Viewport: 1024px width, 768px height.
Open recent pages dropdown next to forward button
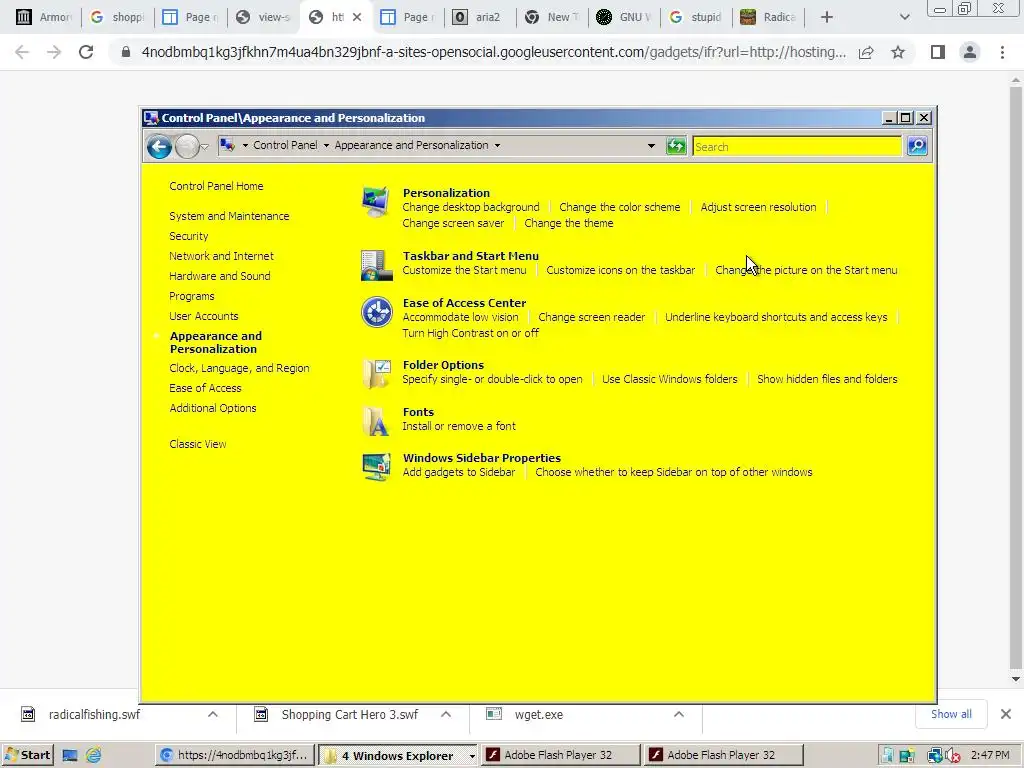coord(204,147)
